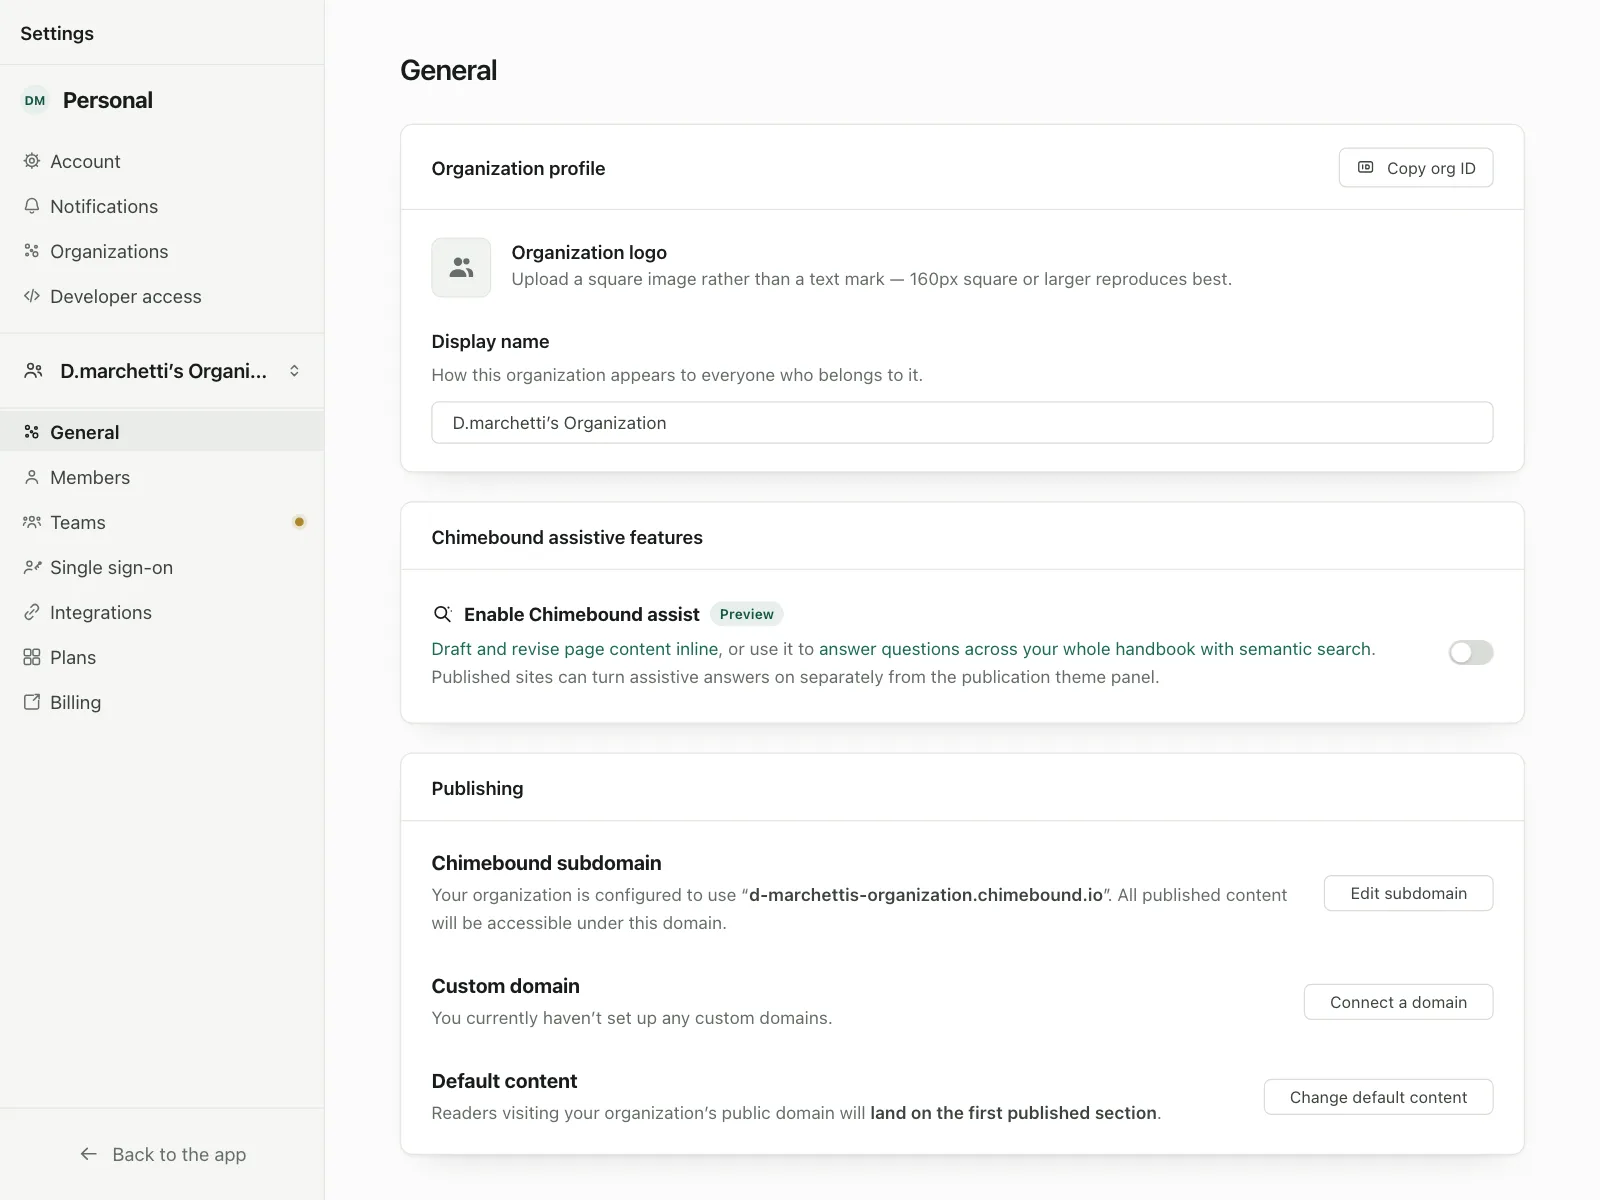Upload an organization logo via placeholder
The width and height of the screenshot is (1600, 1200).
pyautogui.click(x=461, y=267)
